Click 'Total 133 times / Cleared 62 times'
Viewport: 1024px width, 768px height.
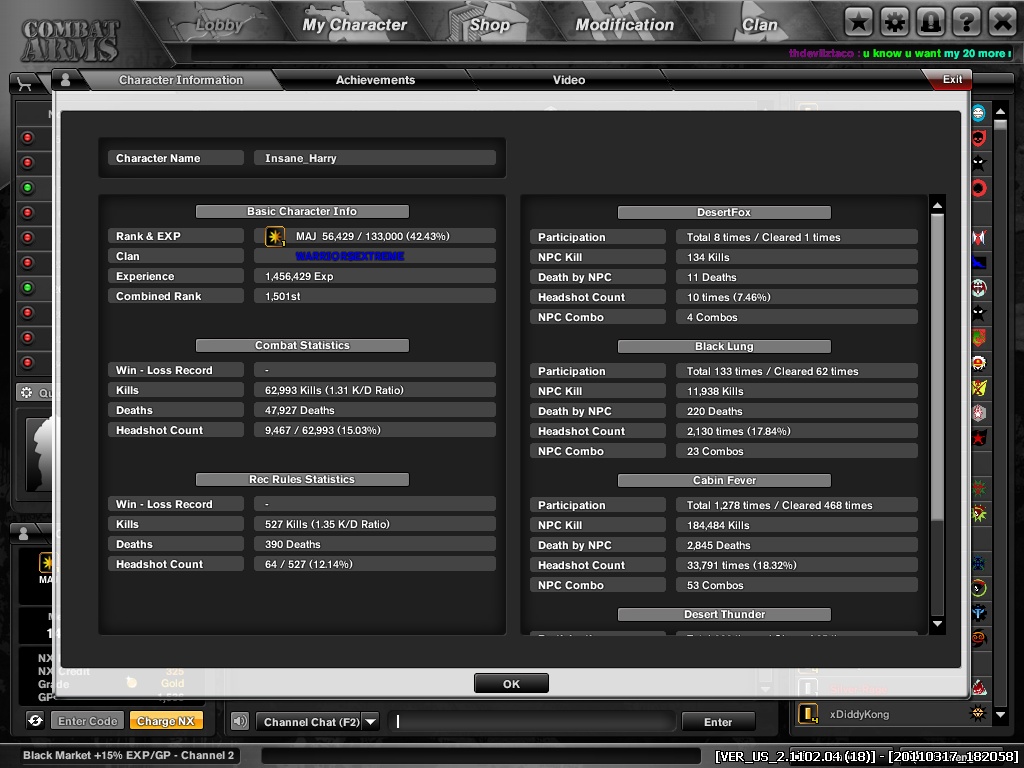coord(773,372)
